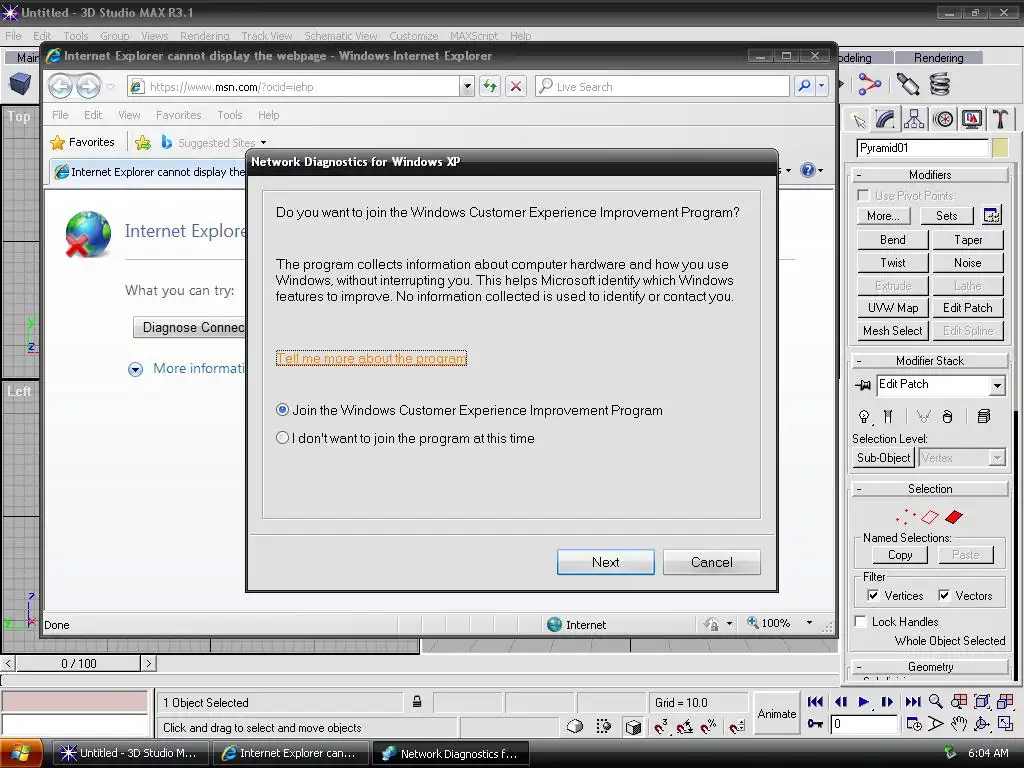Click the IE Refresh button icon
Image resolution: width=1024 pixels, height=768 pixels.
(x=490, y=86)
